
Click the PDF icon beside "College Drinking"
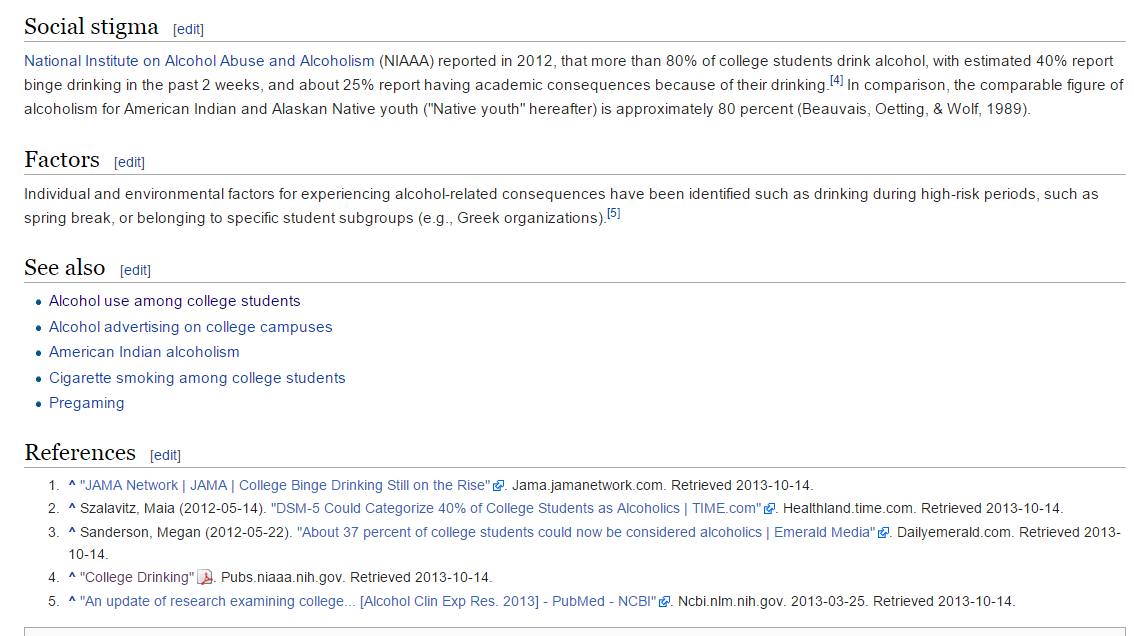coord(205,577)
